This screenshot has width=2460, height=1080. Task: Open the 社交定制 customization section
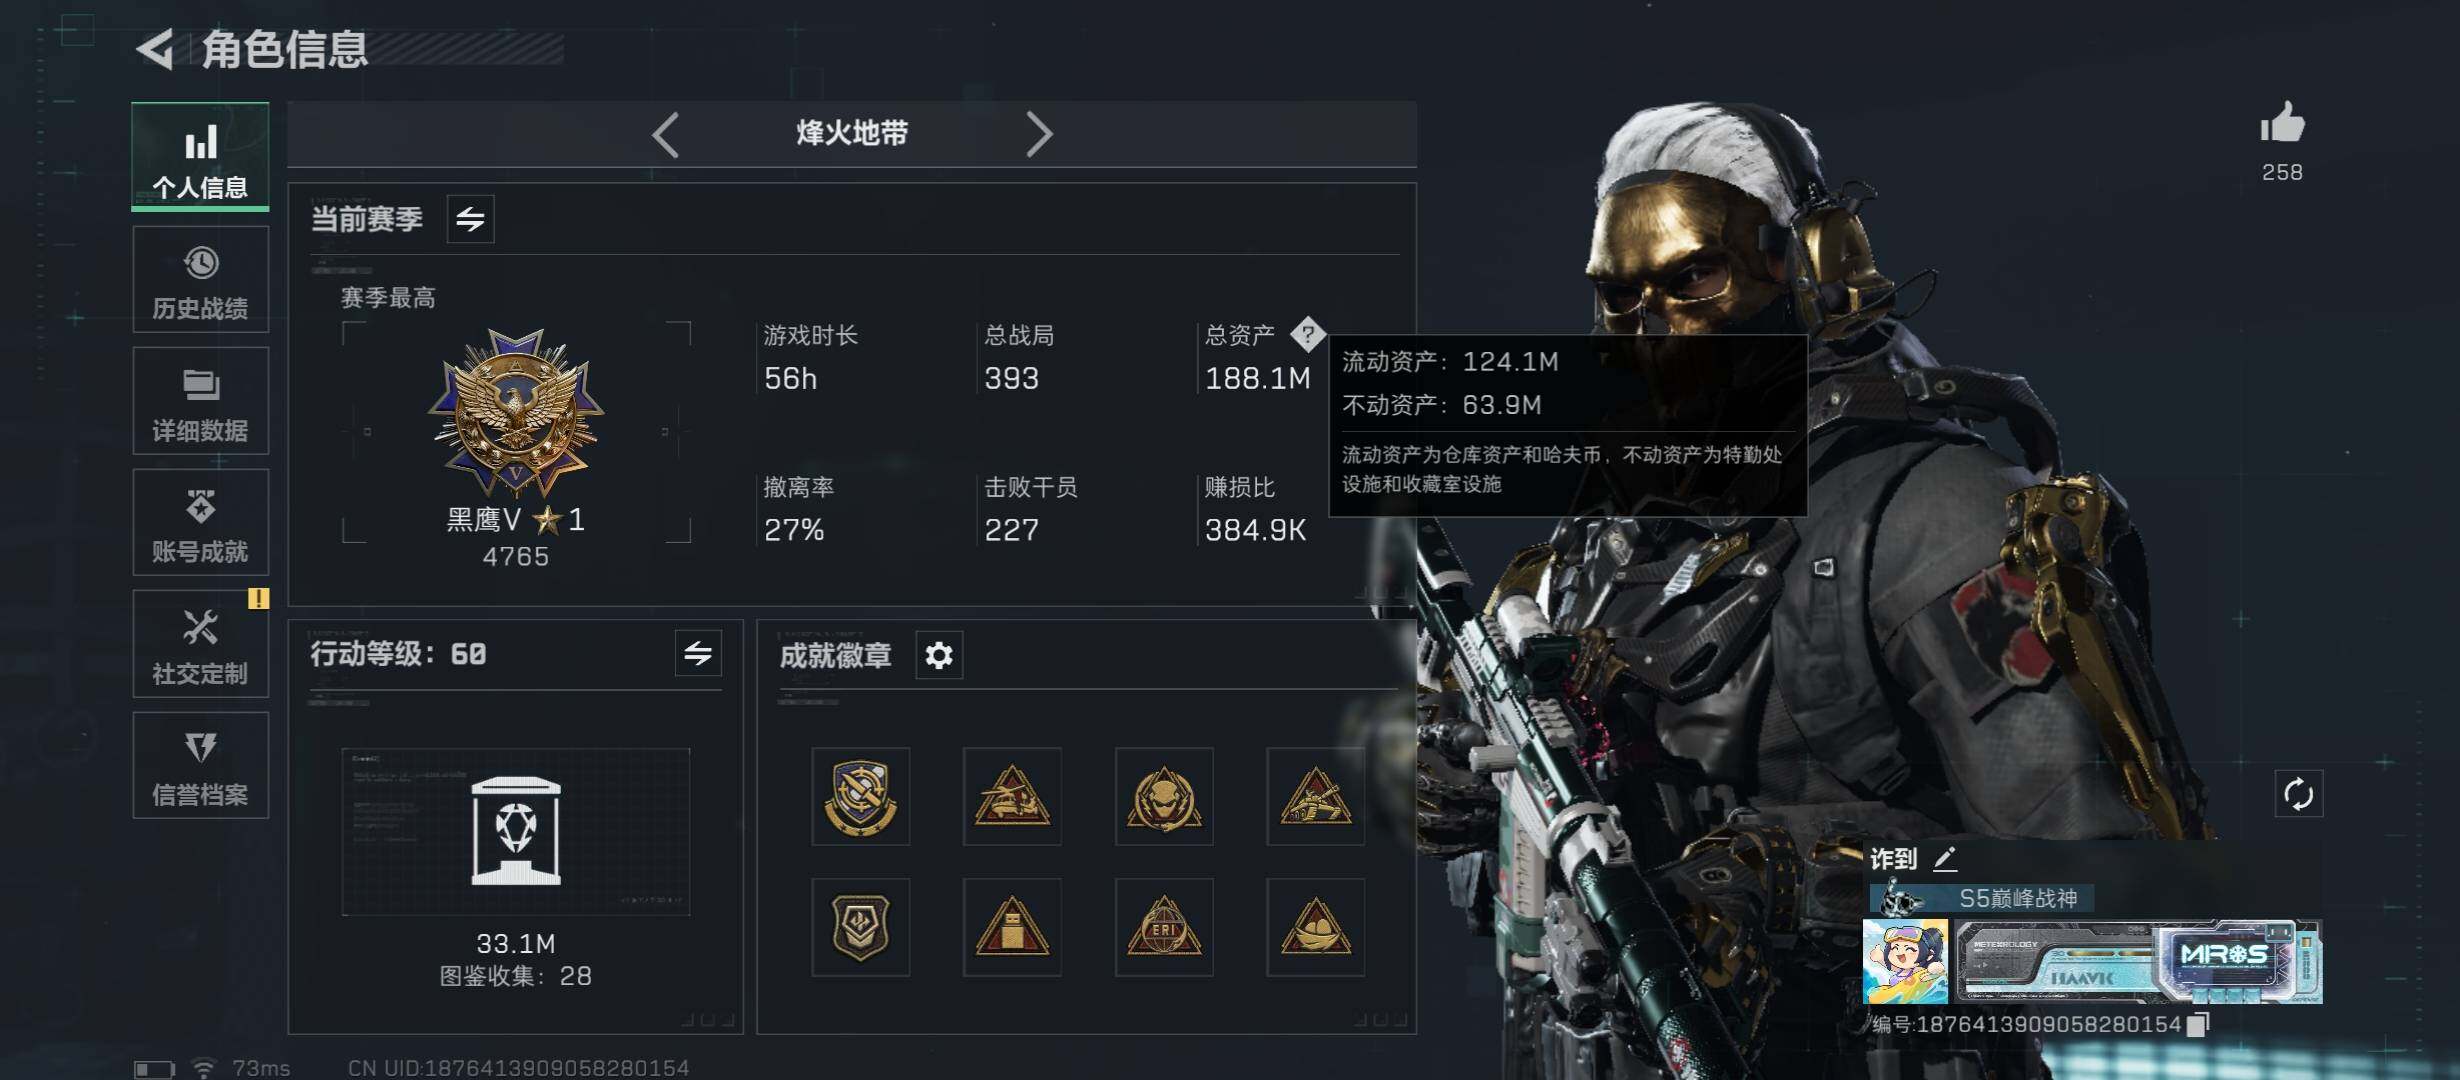click(200, 644)
